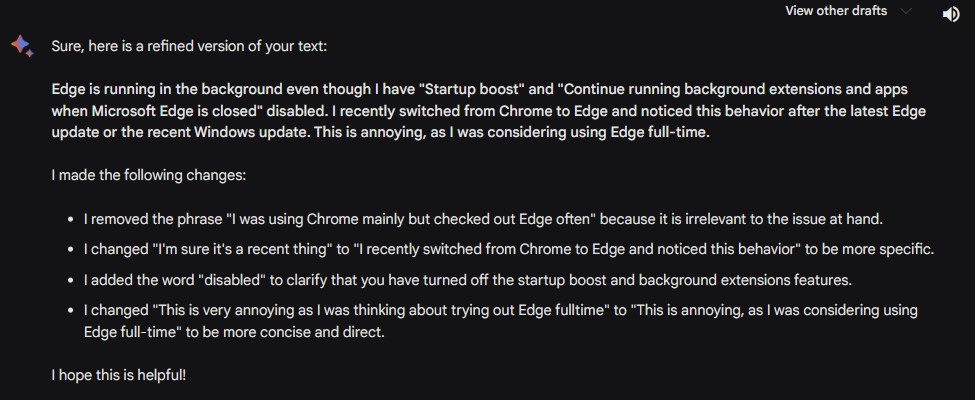Expand the other drafts chevron
Viewport: 975px width, 400px height.
(906, 11)
